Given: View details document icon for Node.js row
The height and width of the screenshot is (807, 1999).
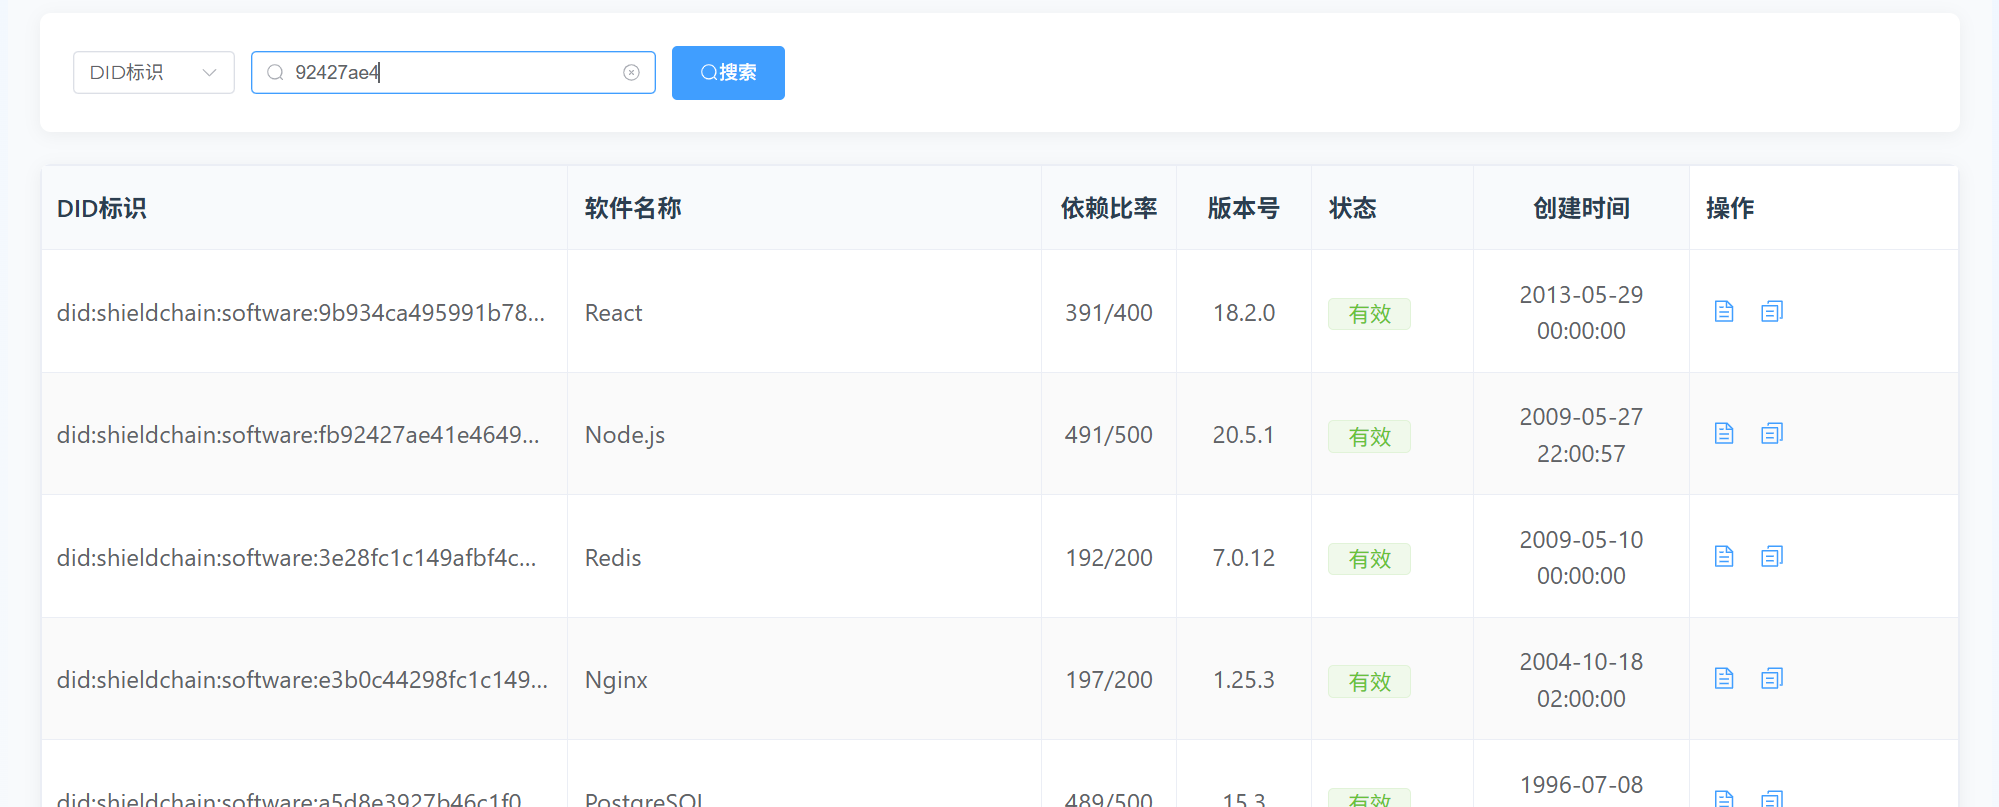Looking at the screenshot, I should click(1724, 434).
